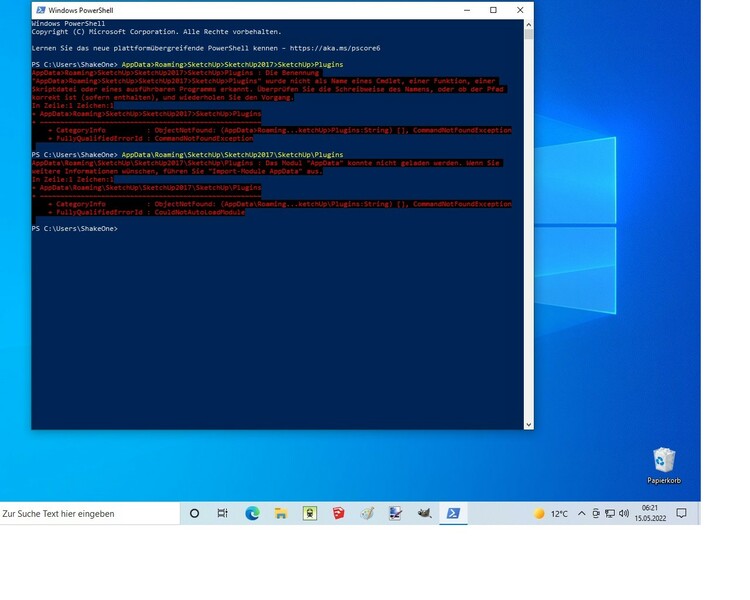This screenshot has width=750, height=600.
Task: Click the PowerShell icon in the title bar
Action: (x=39, y=10)
